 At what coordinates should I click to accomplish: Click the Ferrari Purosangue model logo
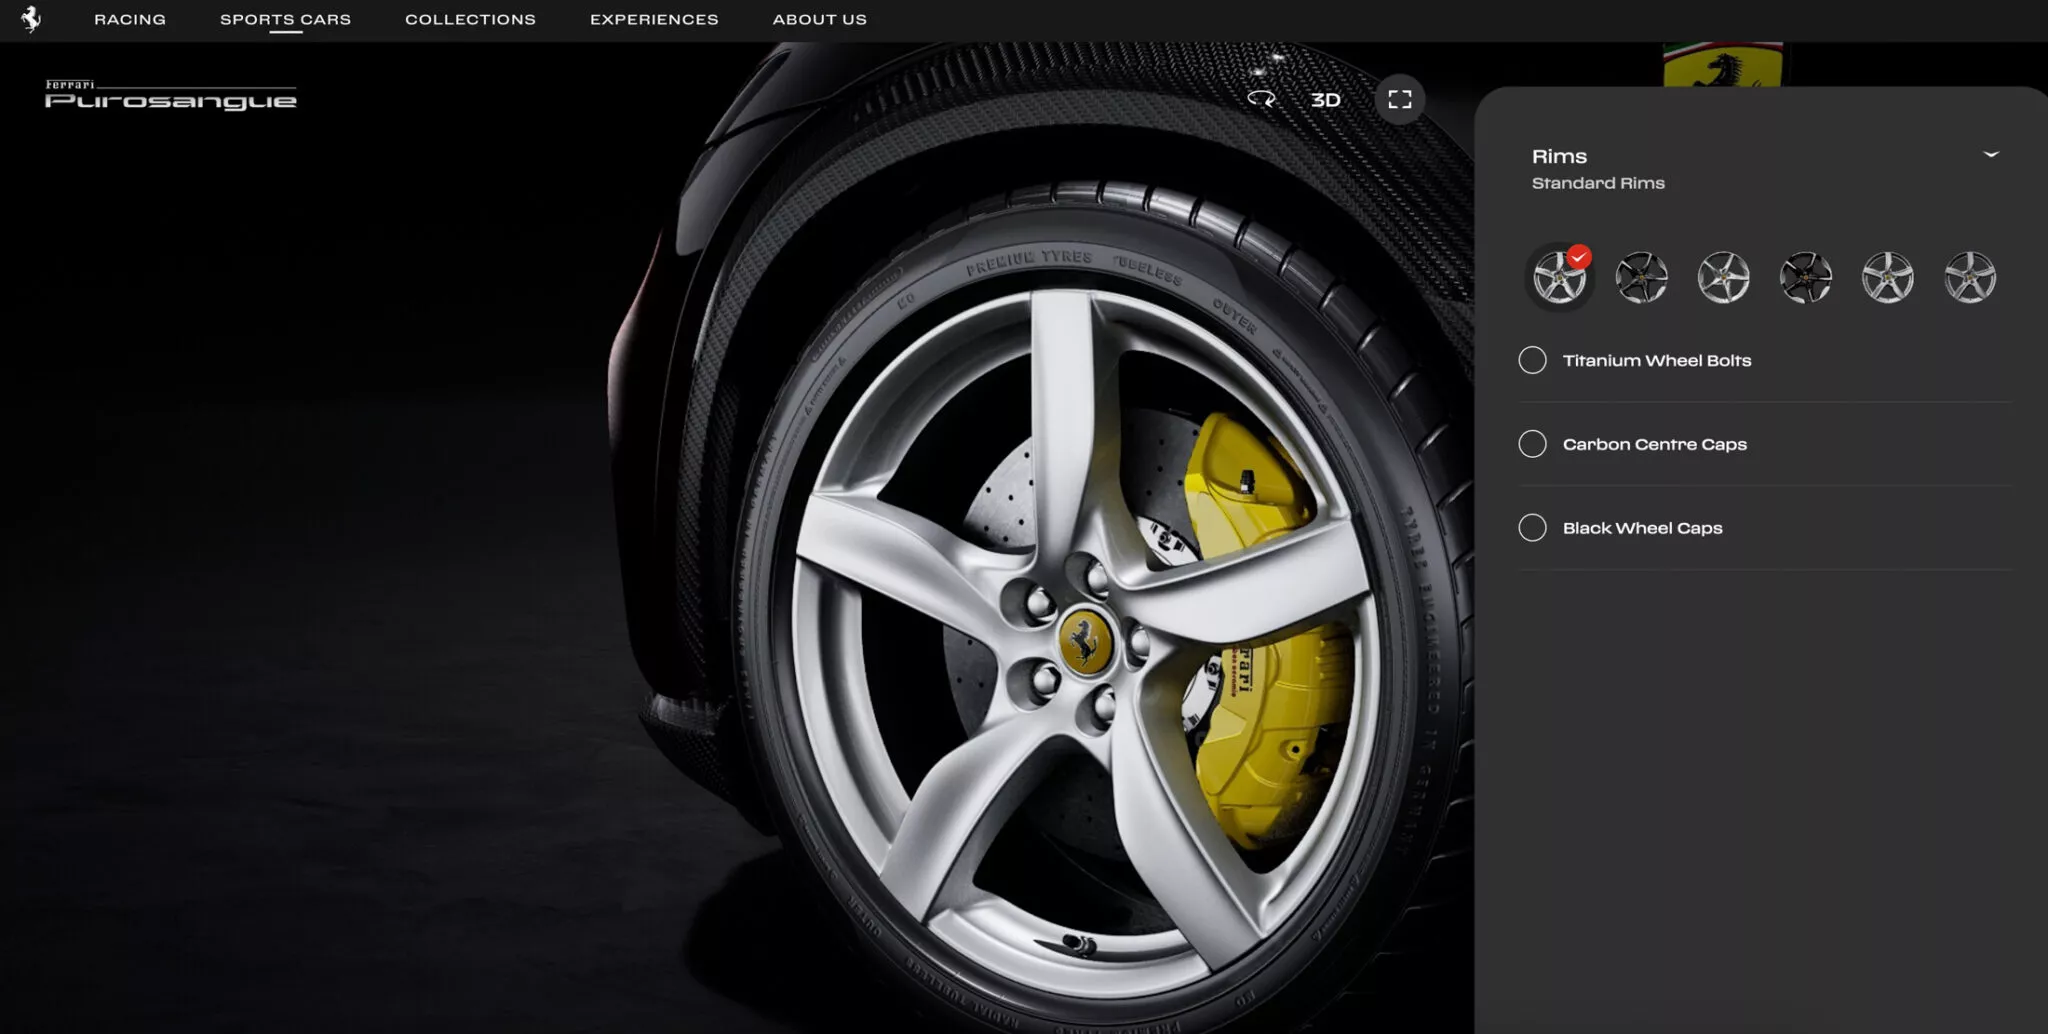pos(170,96)
